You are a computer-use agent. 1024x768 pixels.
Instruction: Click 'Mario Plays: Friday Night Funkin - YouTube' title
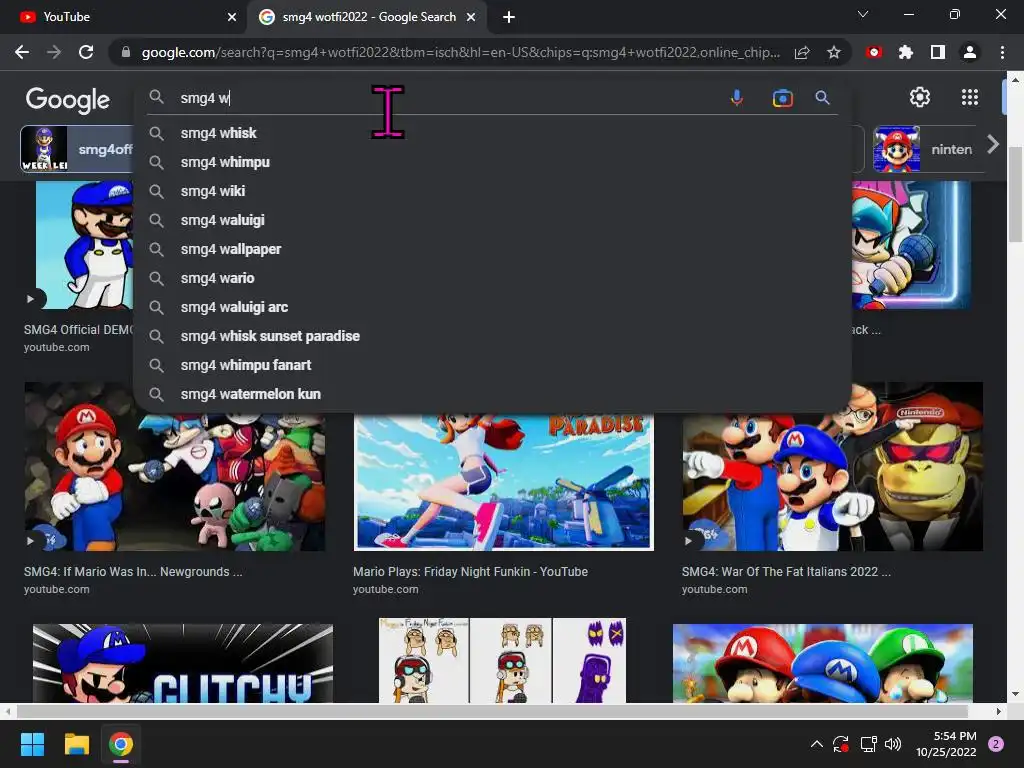click(470, 571)
